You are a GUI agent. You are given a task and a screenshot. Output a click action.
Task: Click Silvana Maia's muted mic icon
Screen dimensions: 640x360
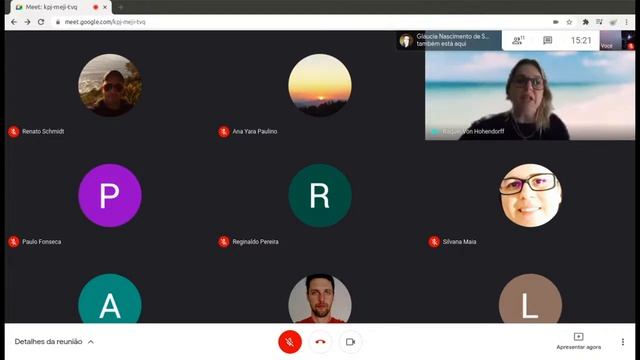[434, 242]
